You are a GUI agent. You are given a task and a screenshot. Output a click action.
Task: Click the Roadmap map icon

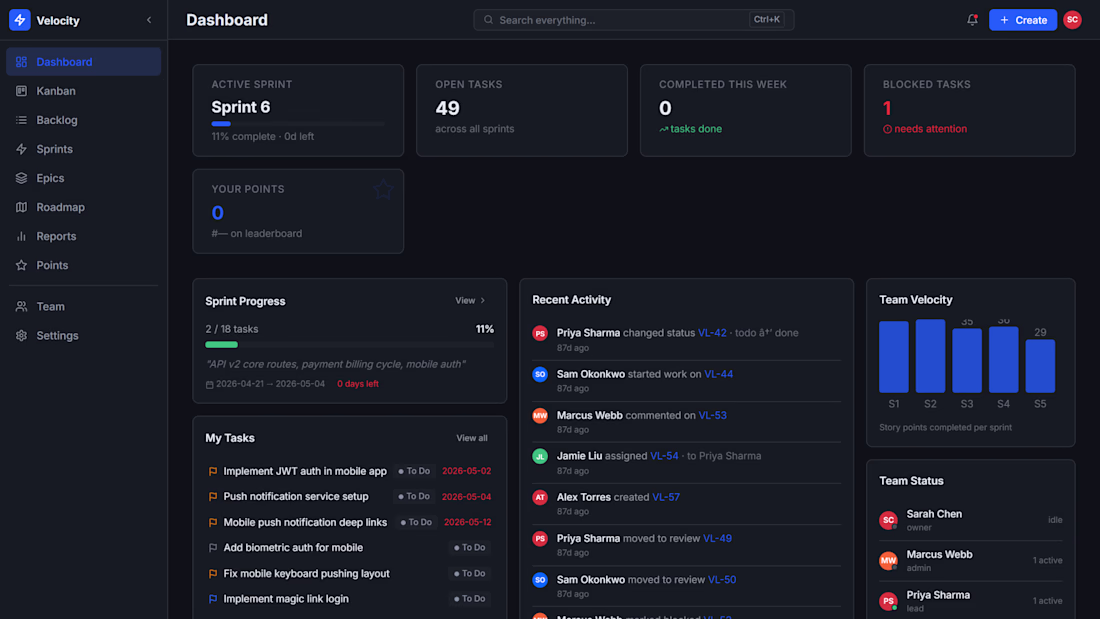pos(22,207)
